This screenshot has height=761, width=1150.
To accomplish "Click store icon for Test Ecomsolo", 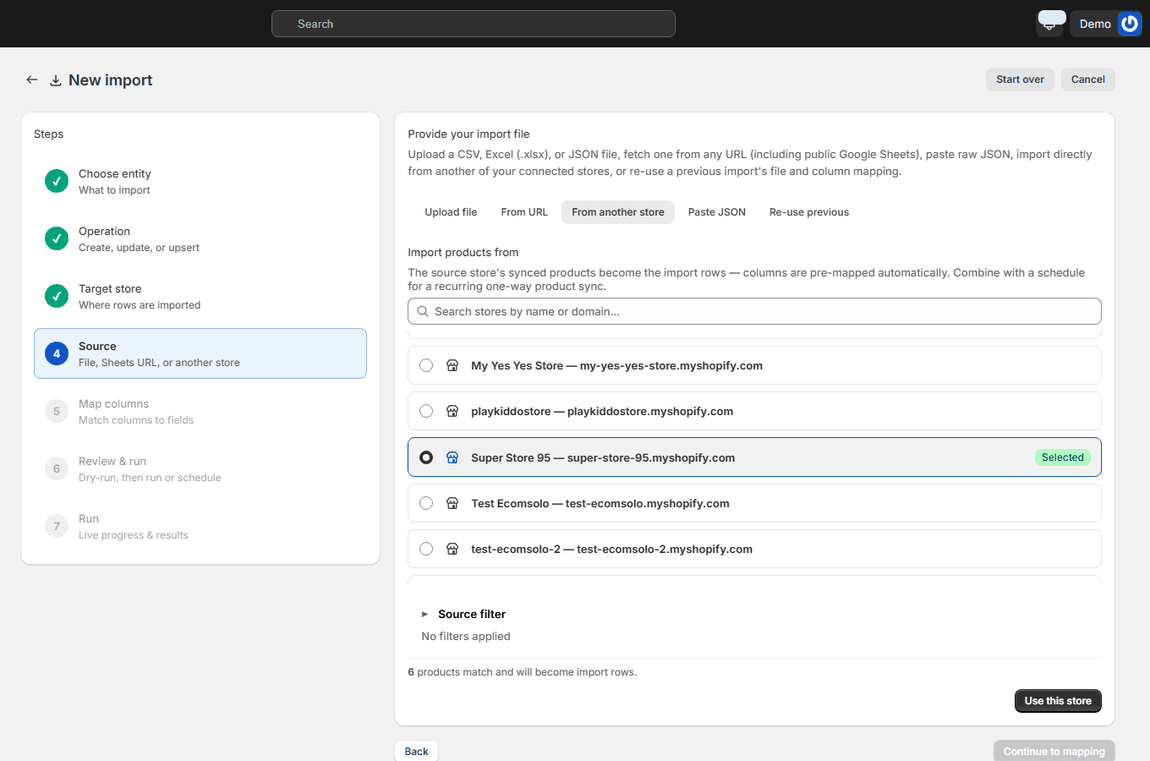I will [453, 503].
